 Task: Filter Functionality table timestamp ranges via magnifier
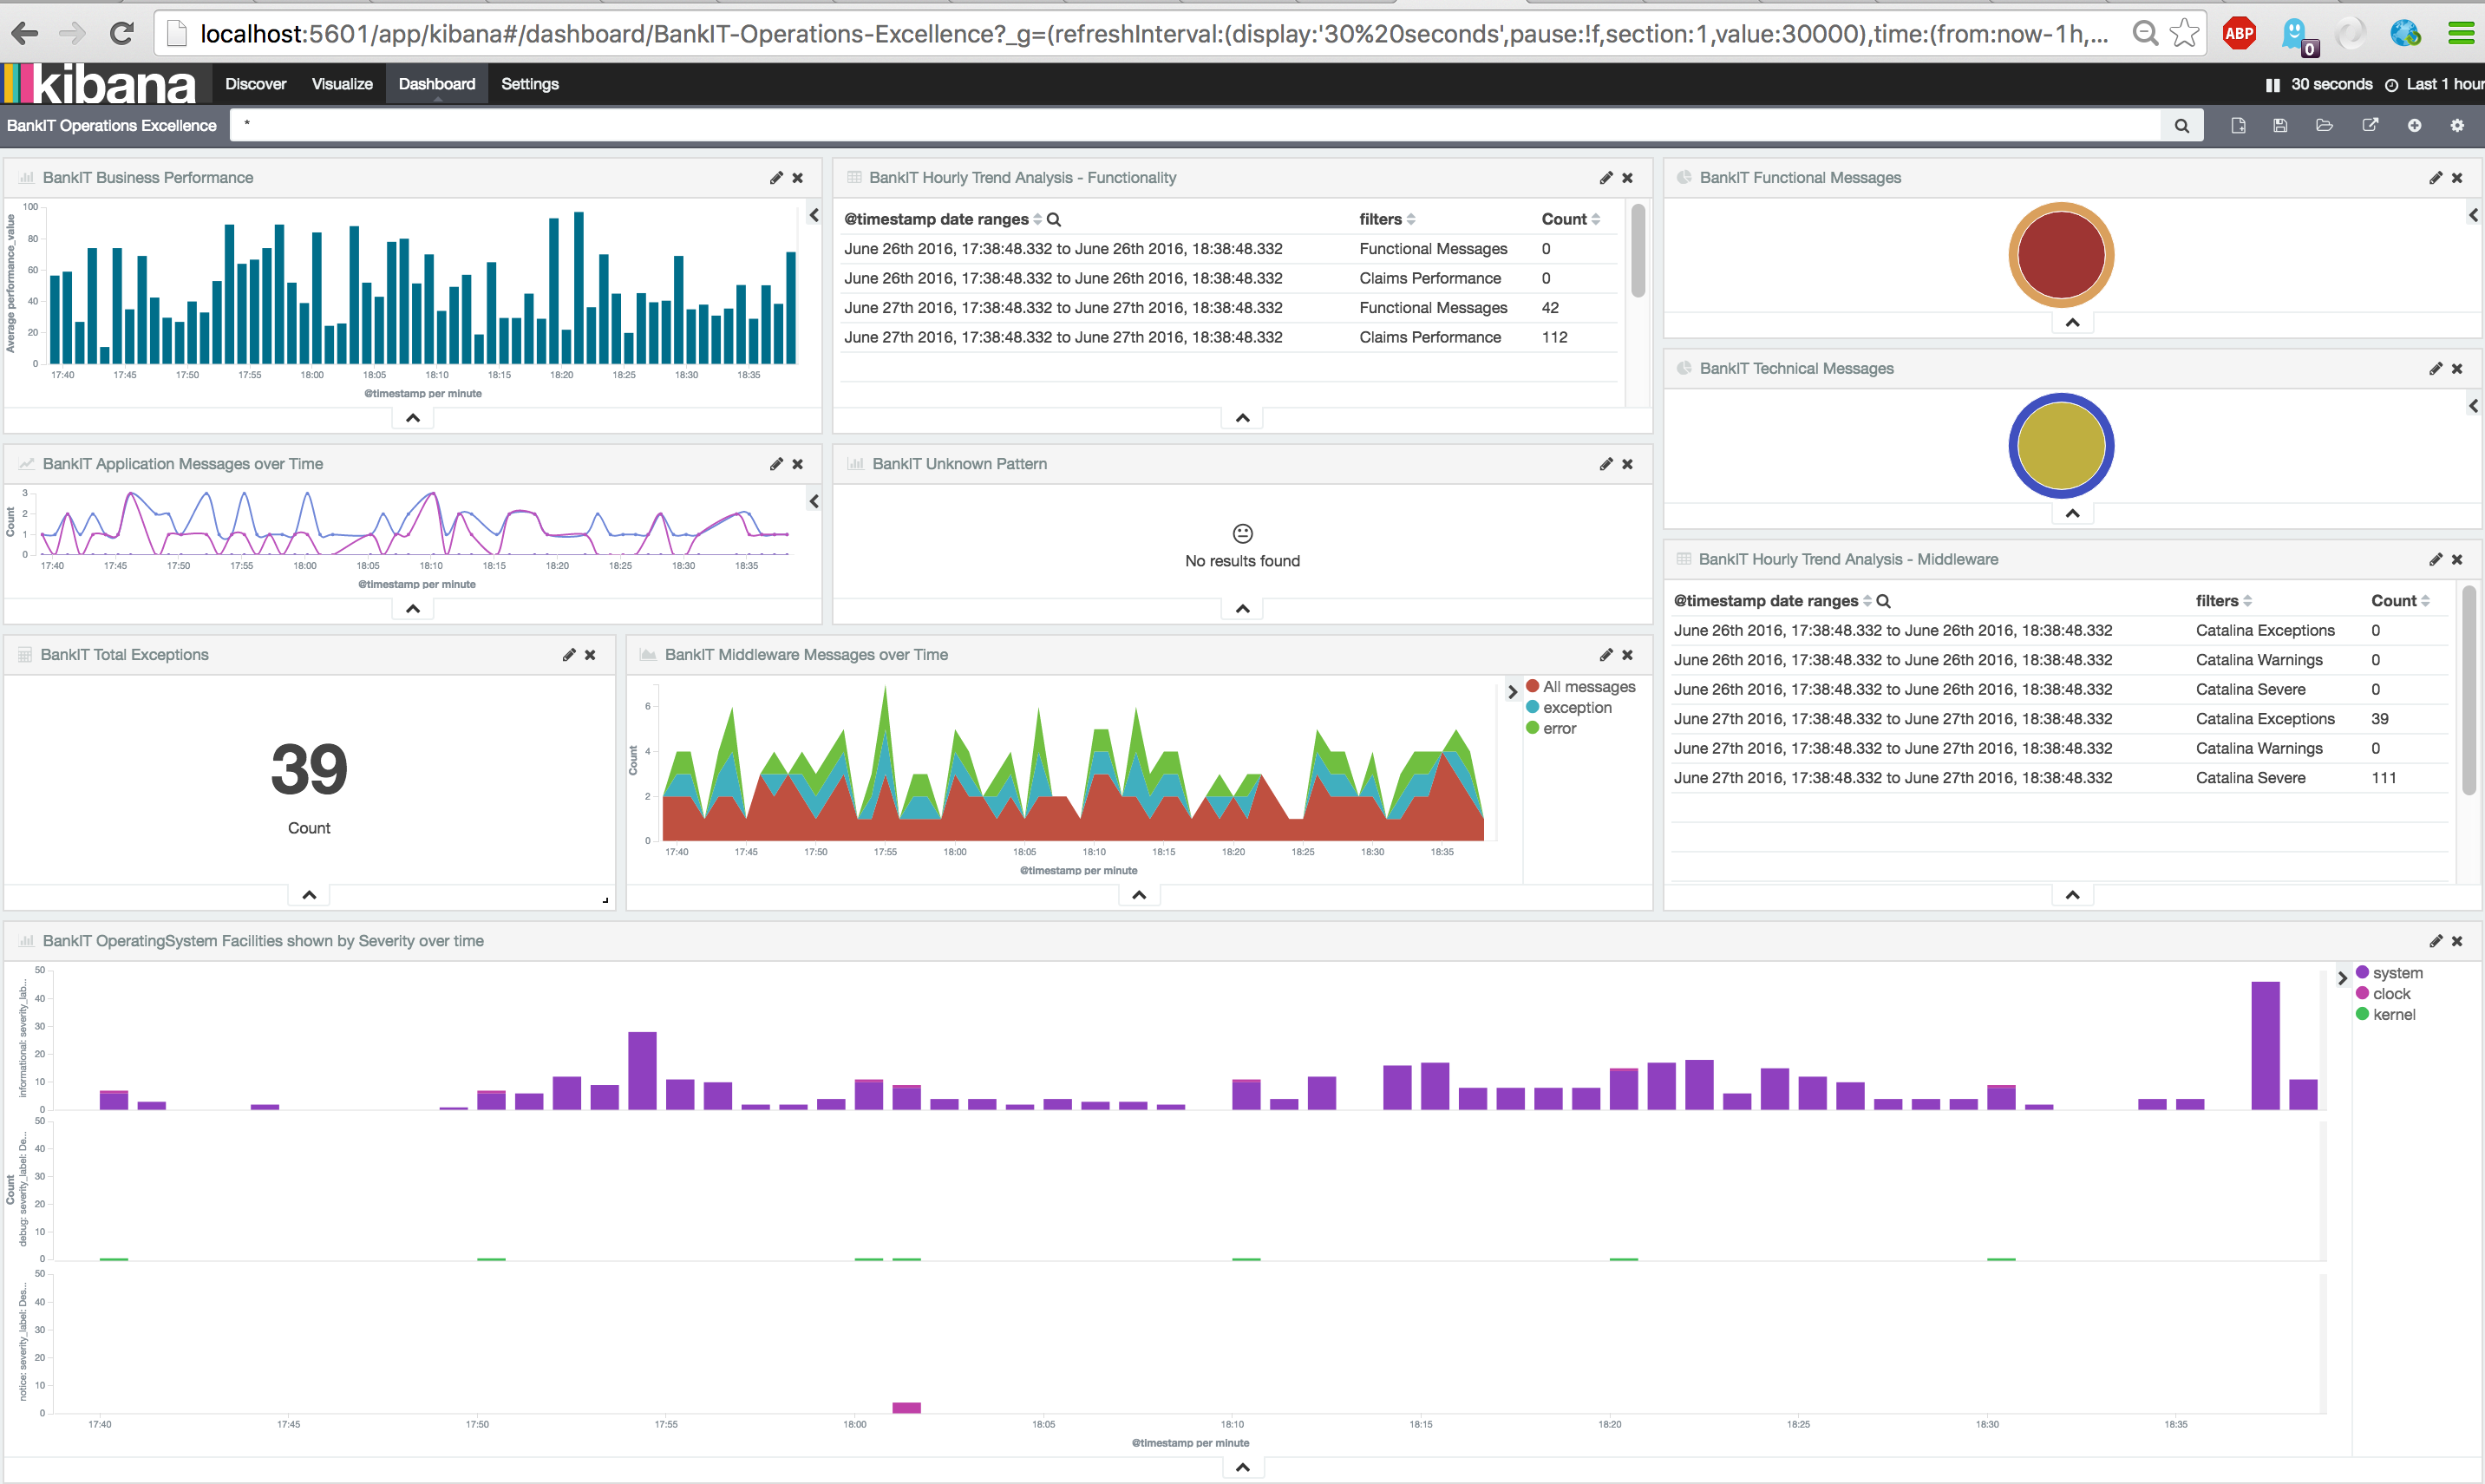point(1053,220)
